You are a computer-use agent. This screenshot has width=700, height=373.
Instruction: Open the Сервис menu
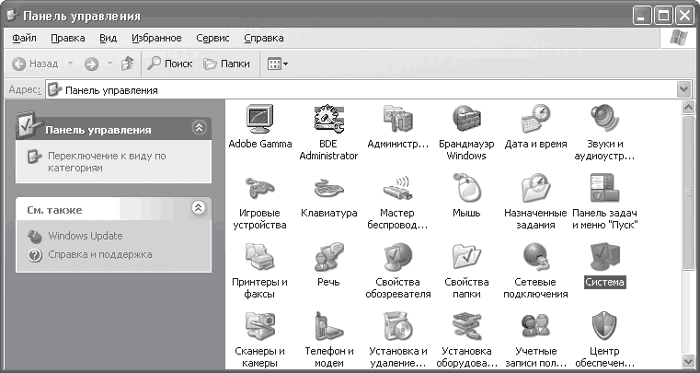pyautogui.click(x=213, y=38)
